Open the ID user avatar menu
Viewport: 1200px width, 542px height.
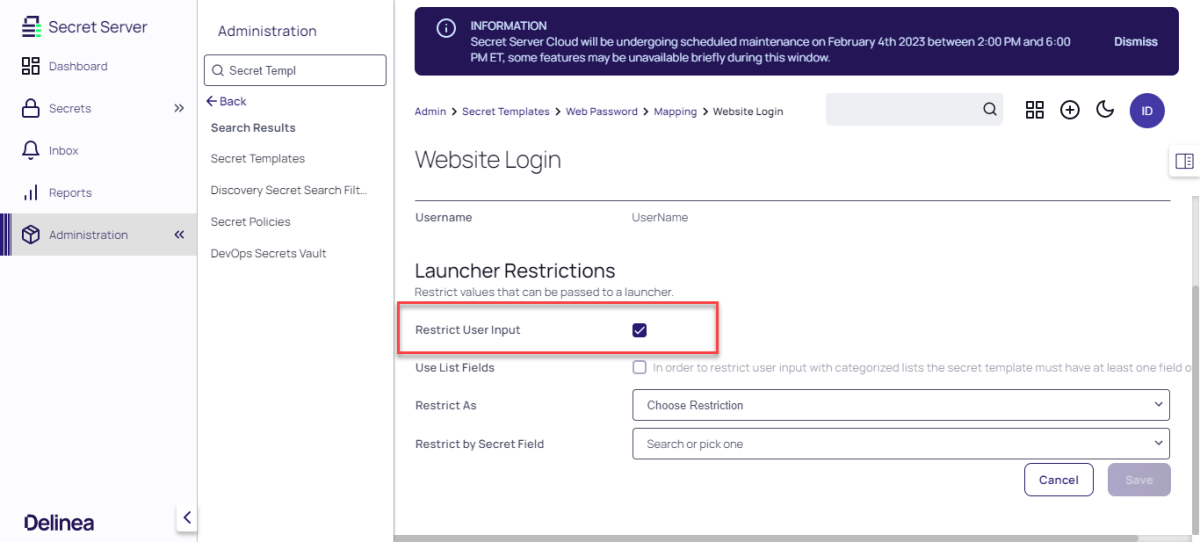click(1147, 111)
